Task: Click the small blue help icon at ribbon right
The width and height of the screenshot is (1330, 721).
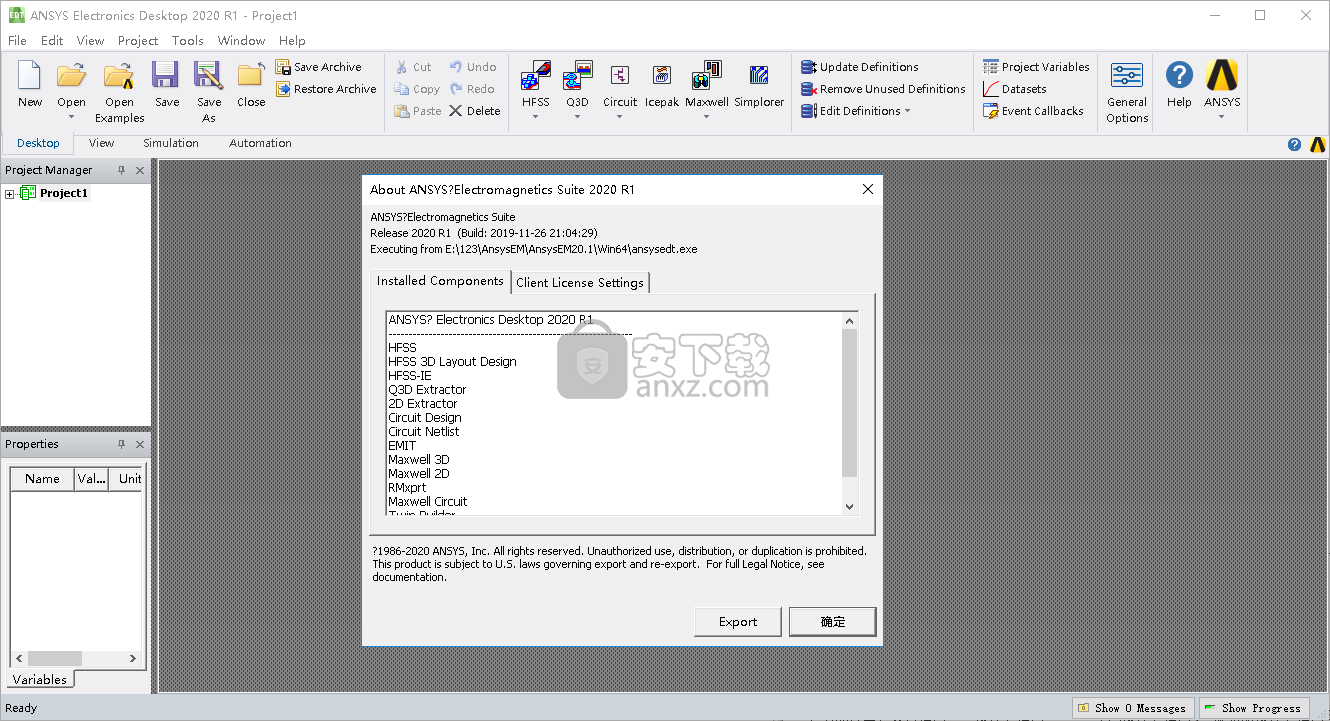Action: (x=1294, y=144)
